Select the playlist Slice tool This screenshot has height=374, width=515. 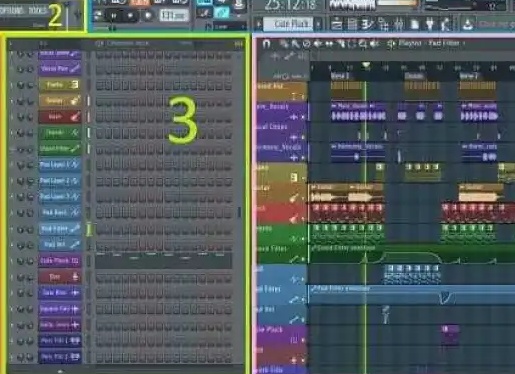341,44
